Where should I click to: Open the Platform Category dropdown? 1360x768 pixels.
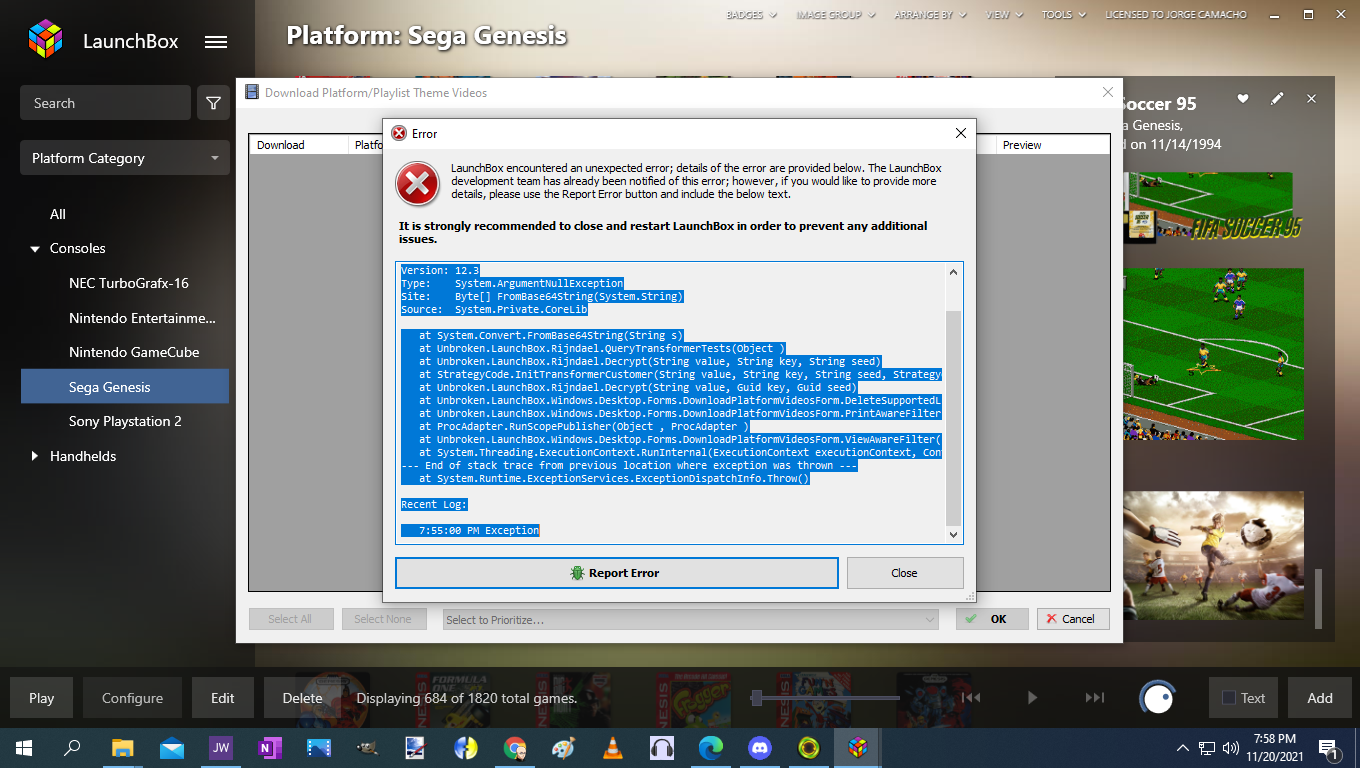[x=125, y=158]
